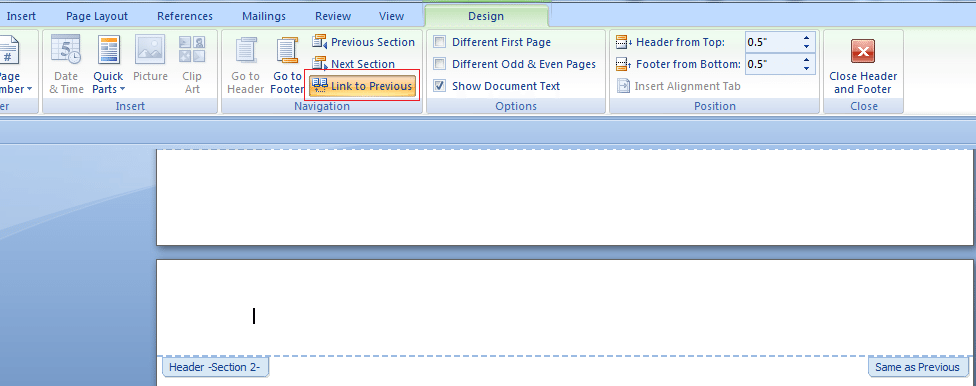Navigate to Next Section
This screenshot has height=386, width=976.
(x=354, y=64)
